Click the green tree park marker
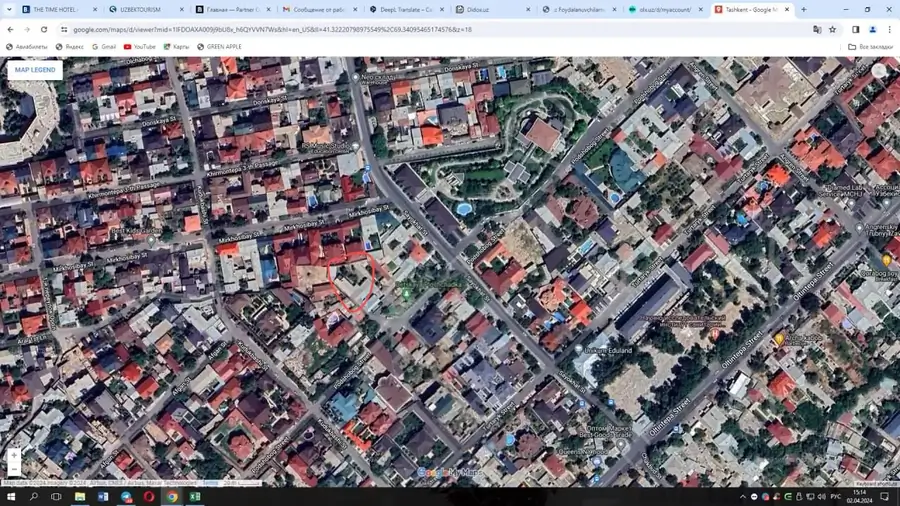 pos(406,294)
